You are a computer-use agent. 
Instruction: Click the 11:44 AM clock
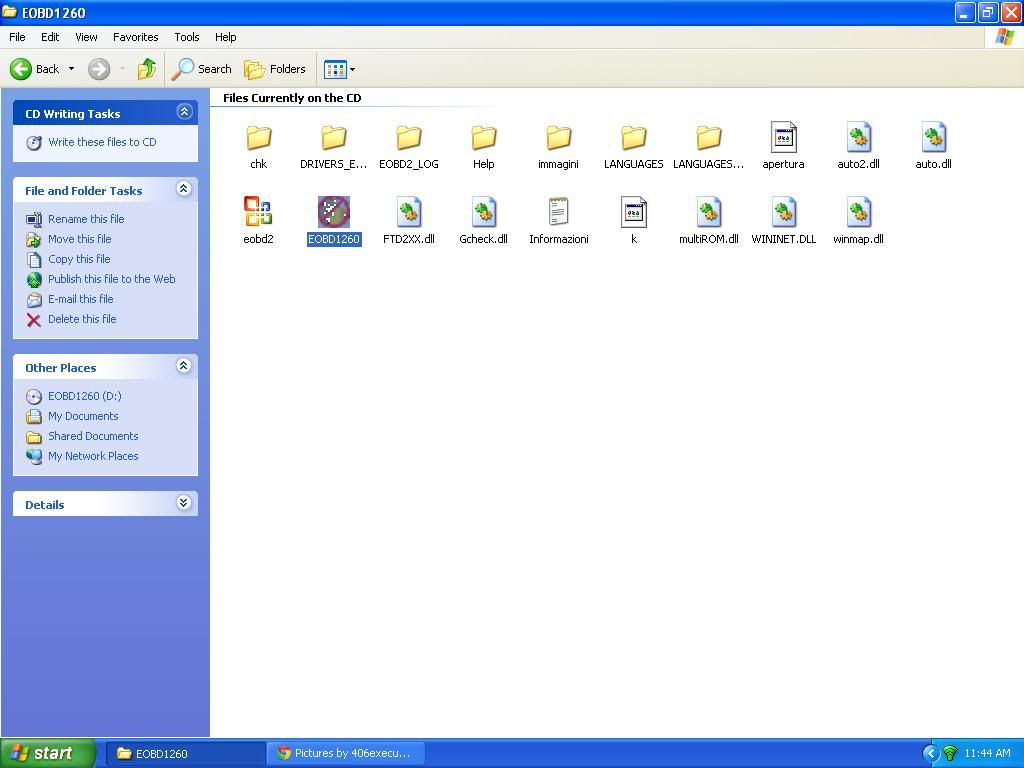(x=987, y=754)
